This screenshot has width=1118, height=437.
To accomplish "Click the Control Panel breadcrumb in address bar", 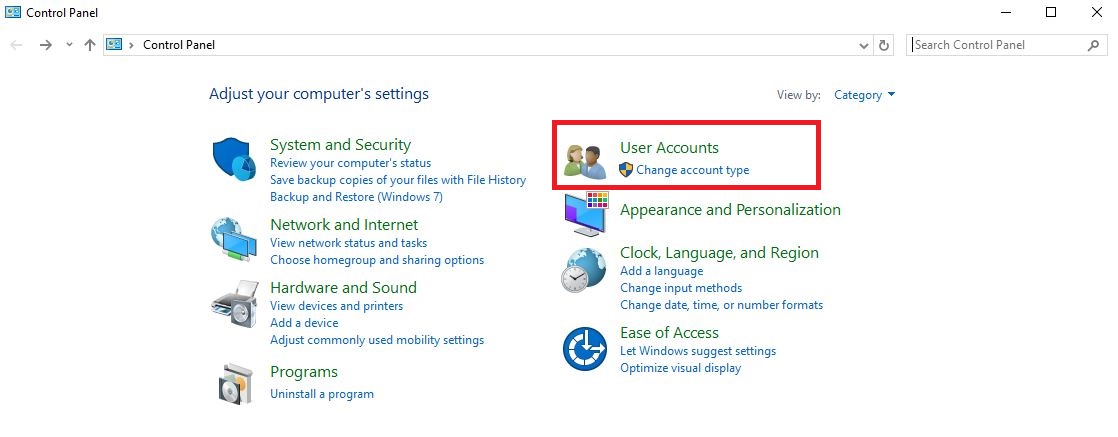I will [179, 45].
